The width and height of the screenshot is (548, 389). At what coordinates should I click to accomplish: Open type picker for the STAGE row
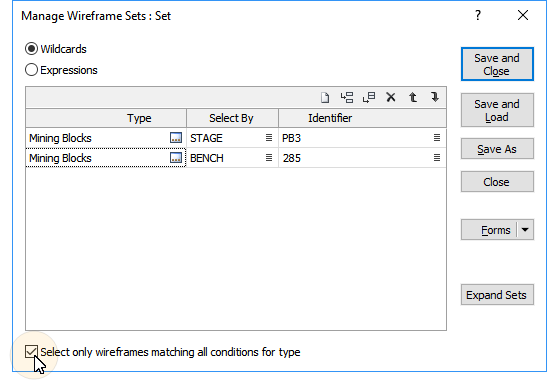click(x=176, y=138)
